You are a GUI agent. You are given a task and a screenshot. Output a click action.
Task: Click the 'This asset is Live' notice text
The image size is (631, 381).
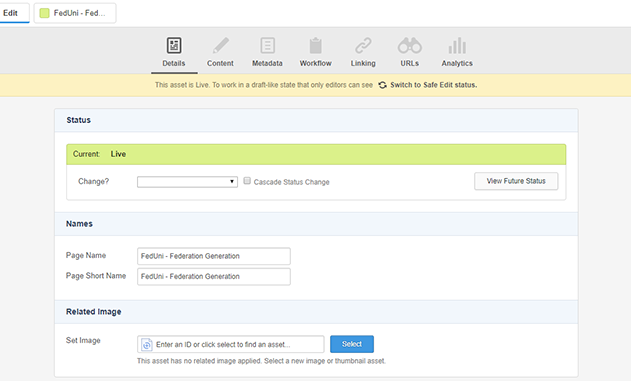(x=264, y=85)
